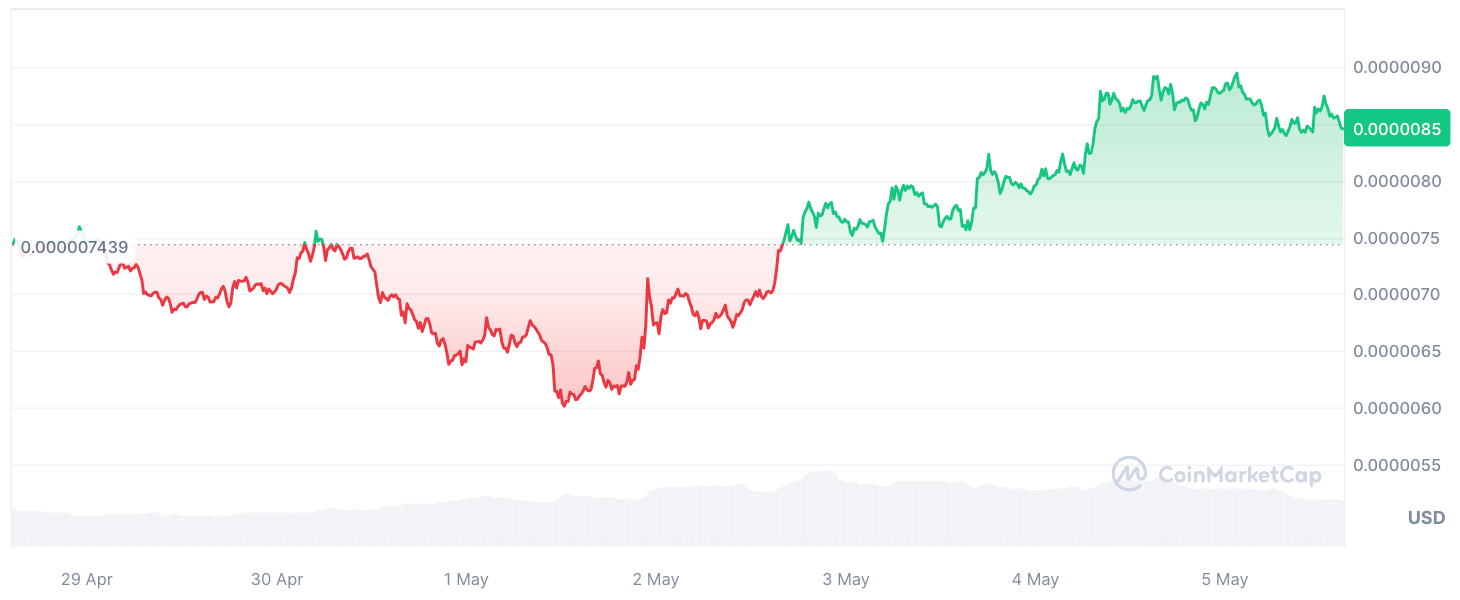Select the green 0.0000085 current price tag

pos(1397,128)
